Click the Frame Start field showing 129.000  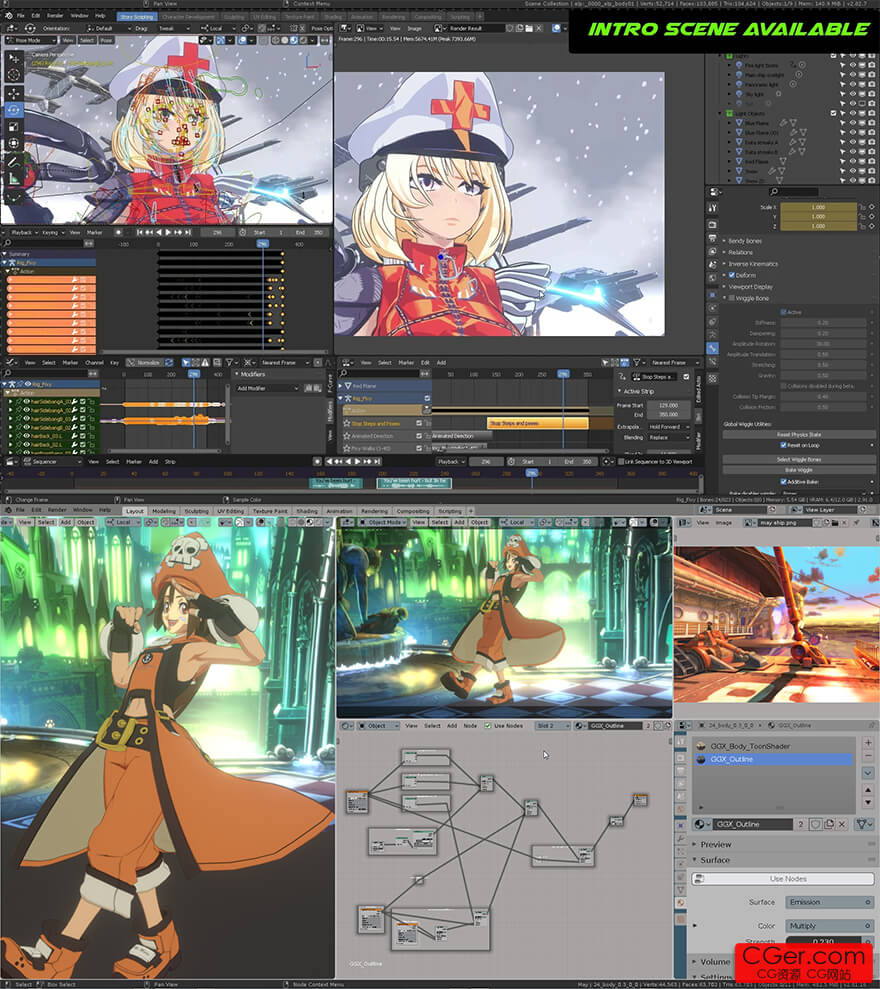pyautogui.click(x=668, y=406)
